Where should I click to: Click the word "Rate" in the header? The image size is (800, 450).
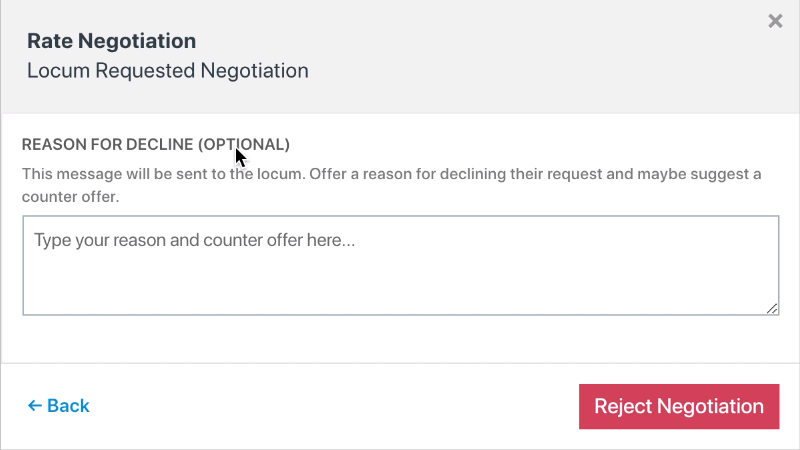(x=48, y=41)
